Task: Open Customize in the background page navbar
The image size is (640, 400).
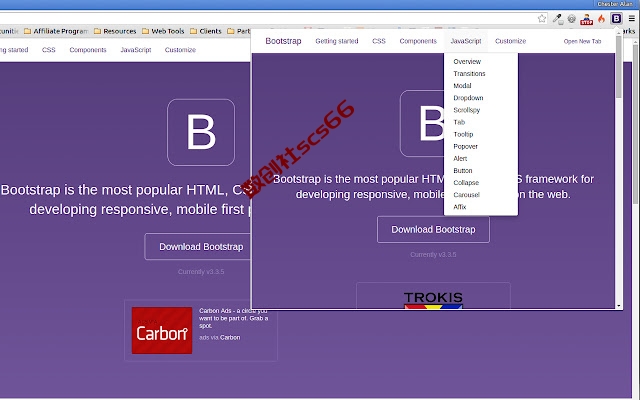Action: [x=180, y=50]
